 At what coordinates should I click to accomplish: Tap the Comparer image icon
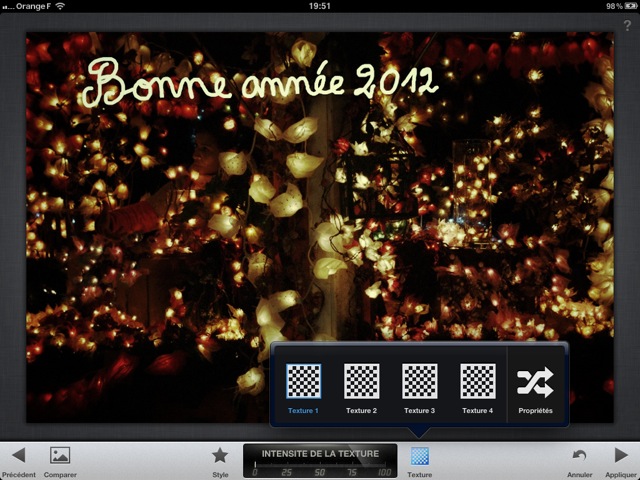(60, 456)
